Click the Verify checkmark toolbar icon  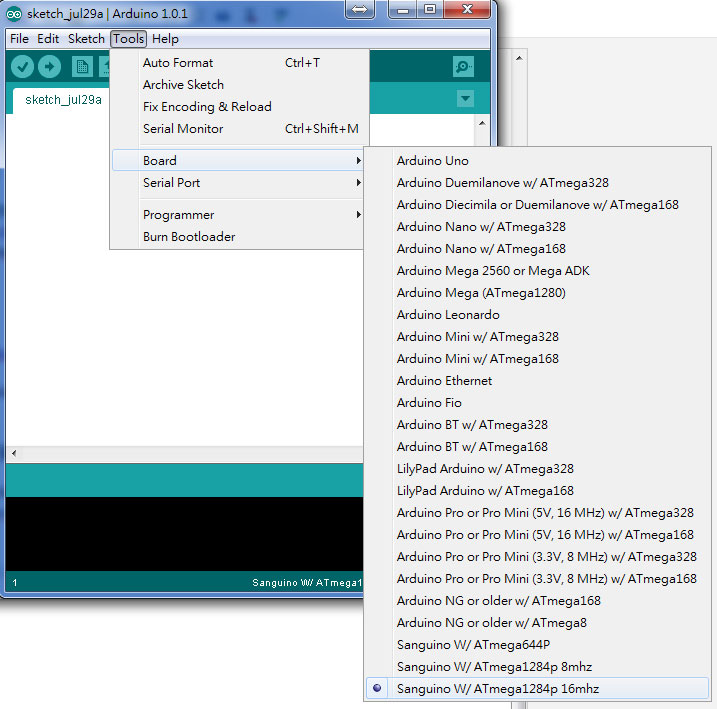(22, 67)
